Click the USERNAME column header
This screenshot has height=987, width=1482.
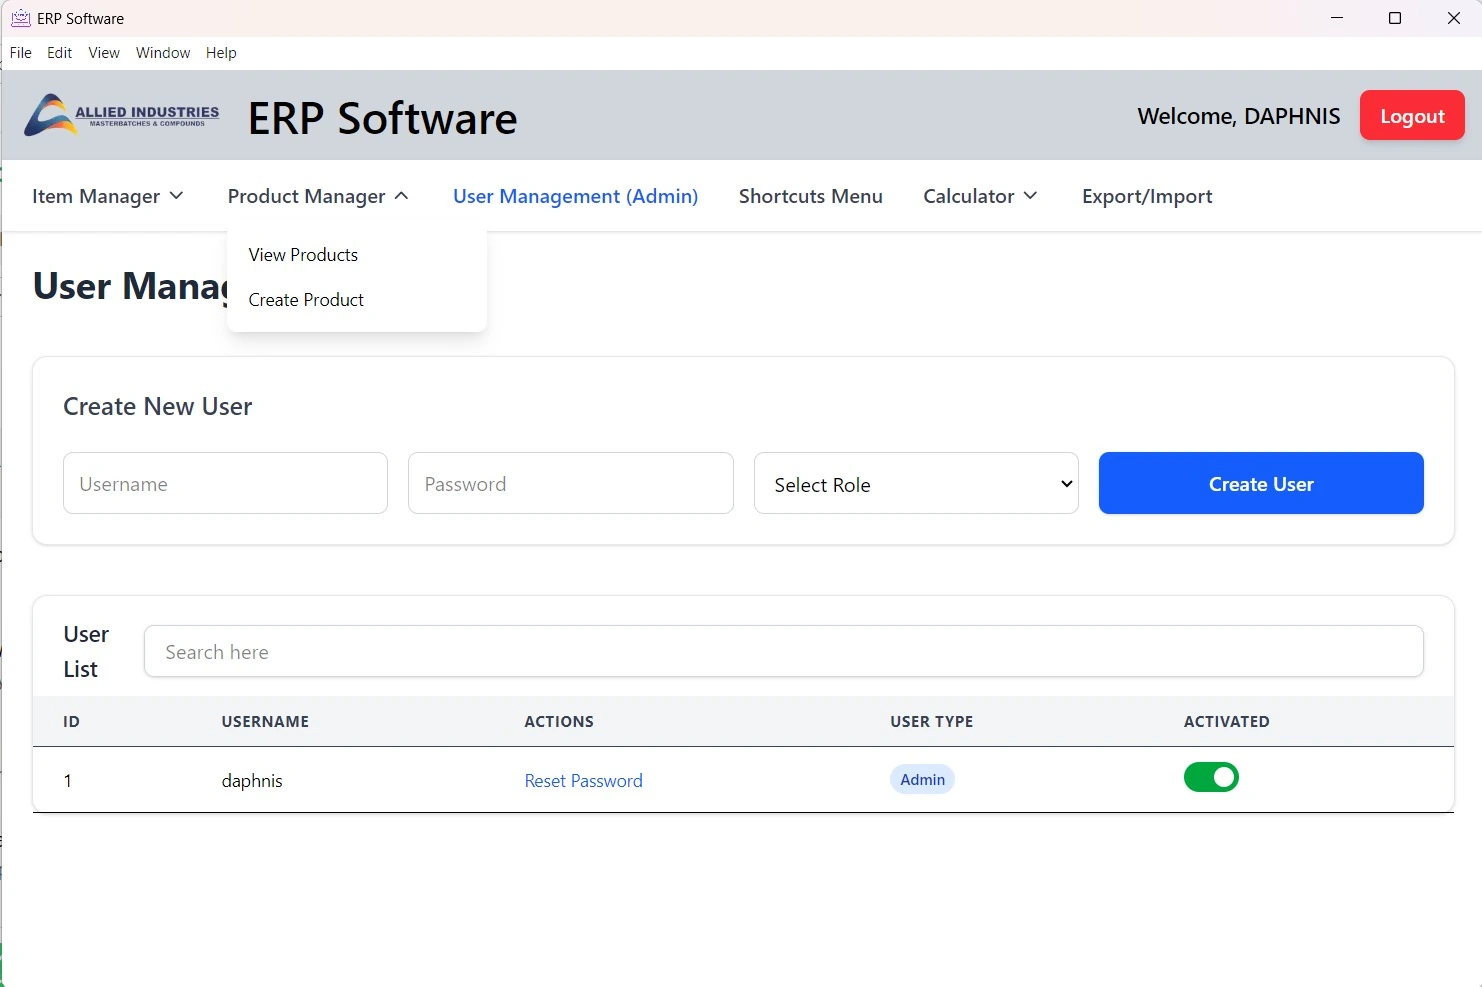(265, 722)
